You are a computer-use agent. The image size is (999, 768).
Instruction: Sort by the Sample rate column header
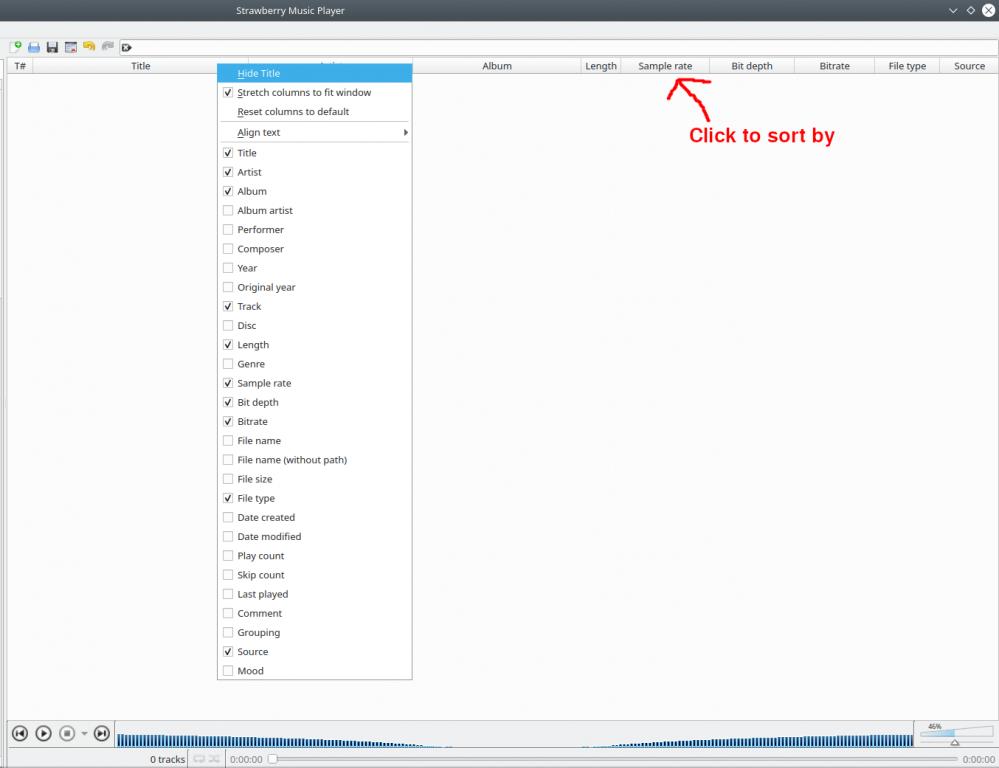coord(665,66)
